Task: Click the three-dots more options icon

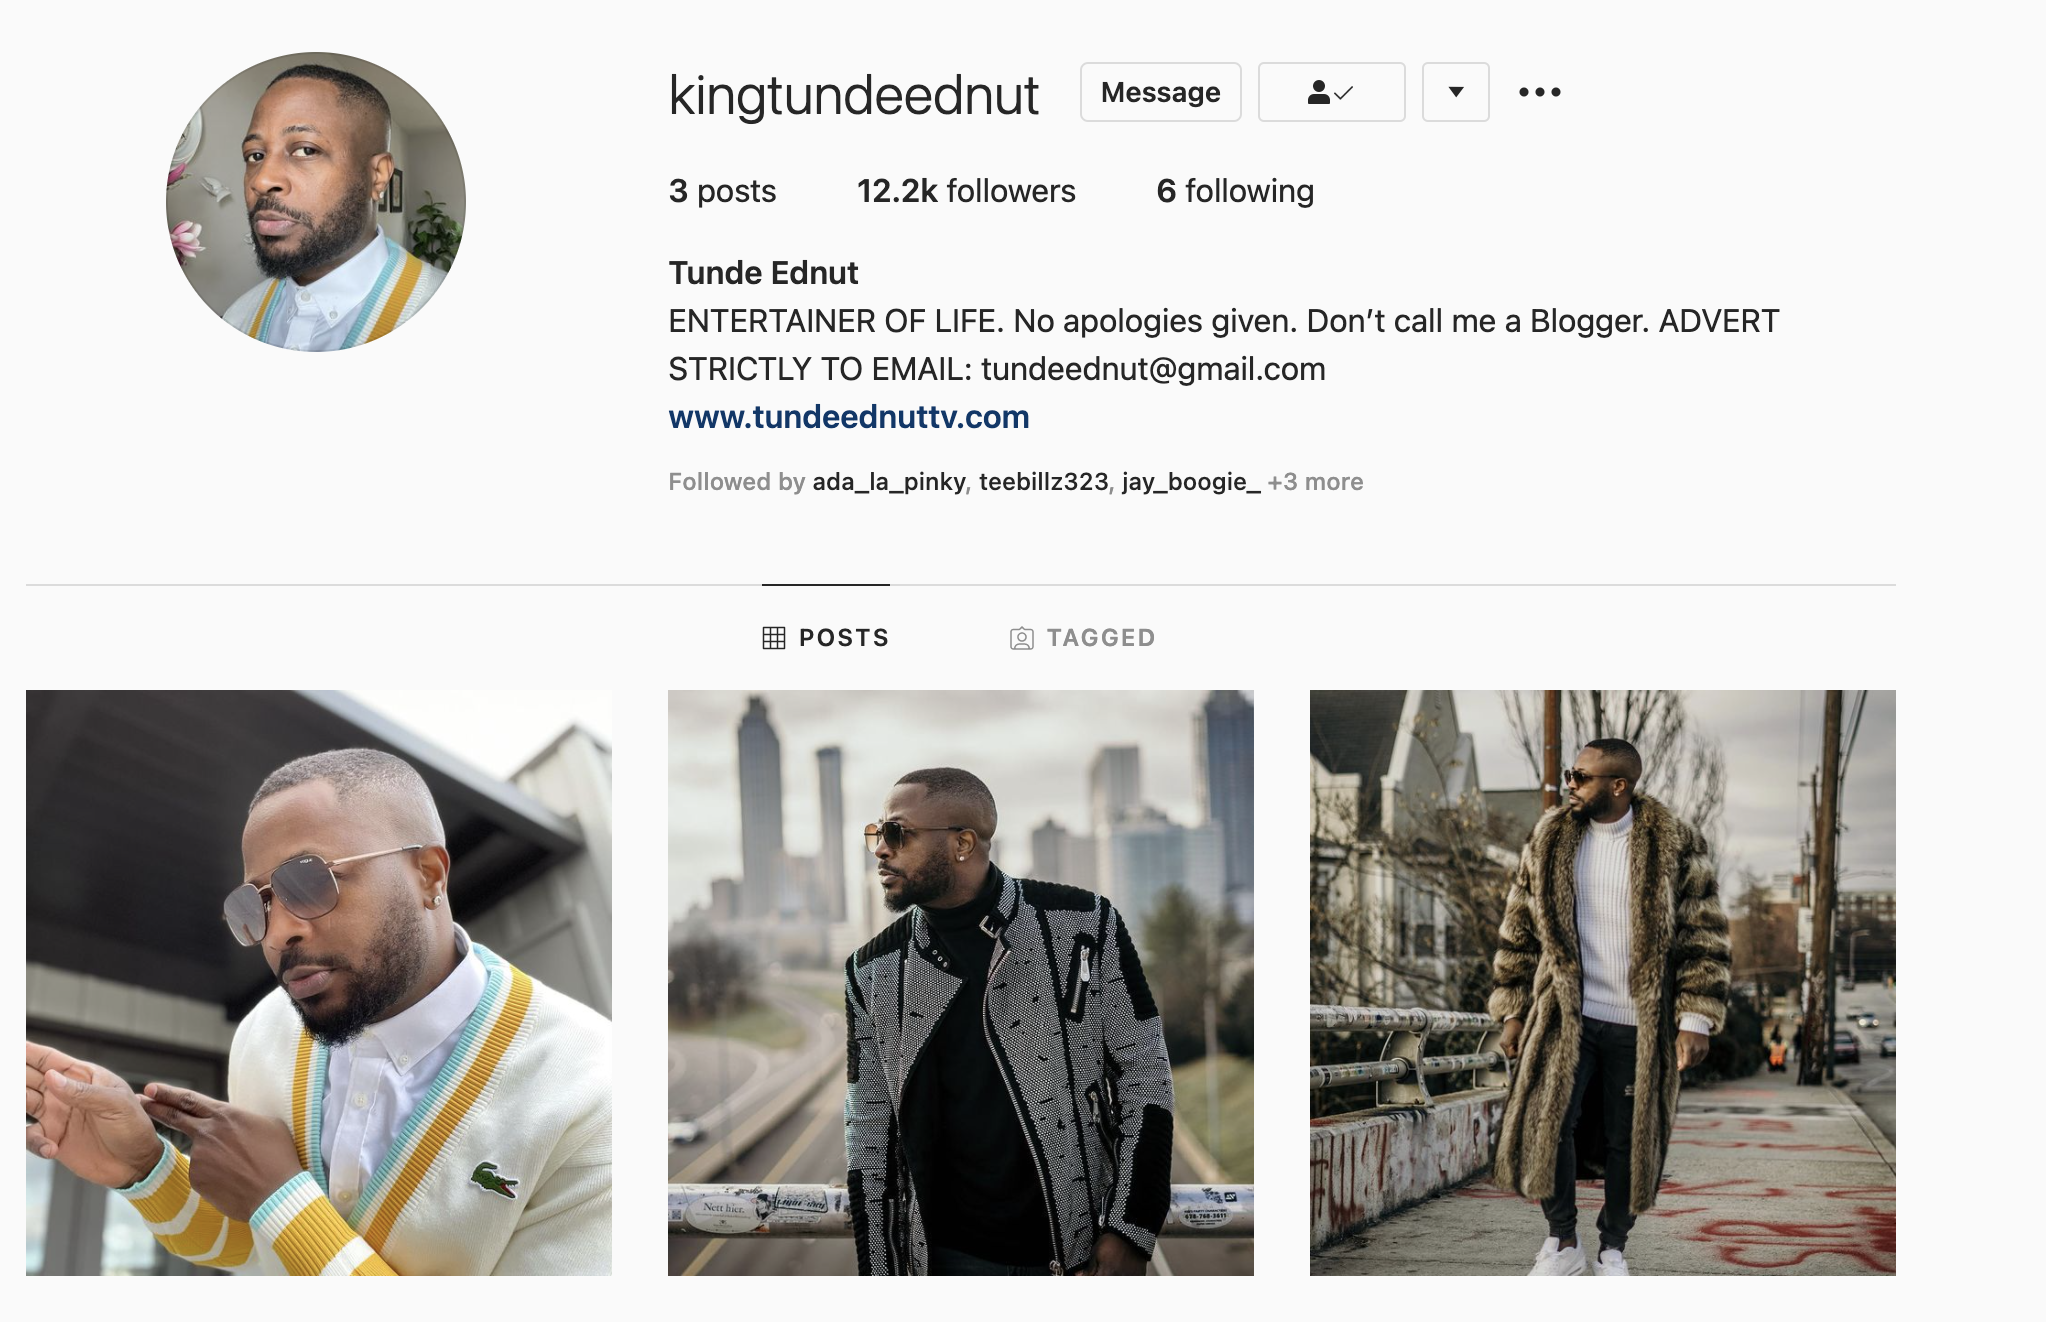Action: 1539,92
